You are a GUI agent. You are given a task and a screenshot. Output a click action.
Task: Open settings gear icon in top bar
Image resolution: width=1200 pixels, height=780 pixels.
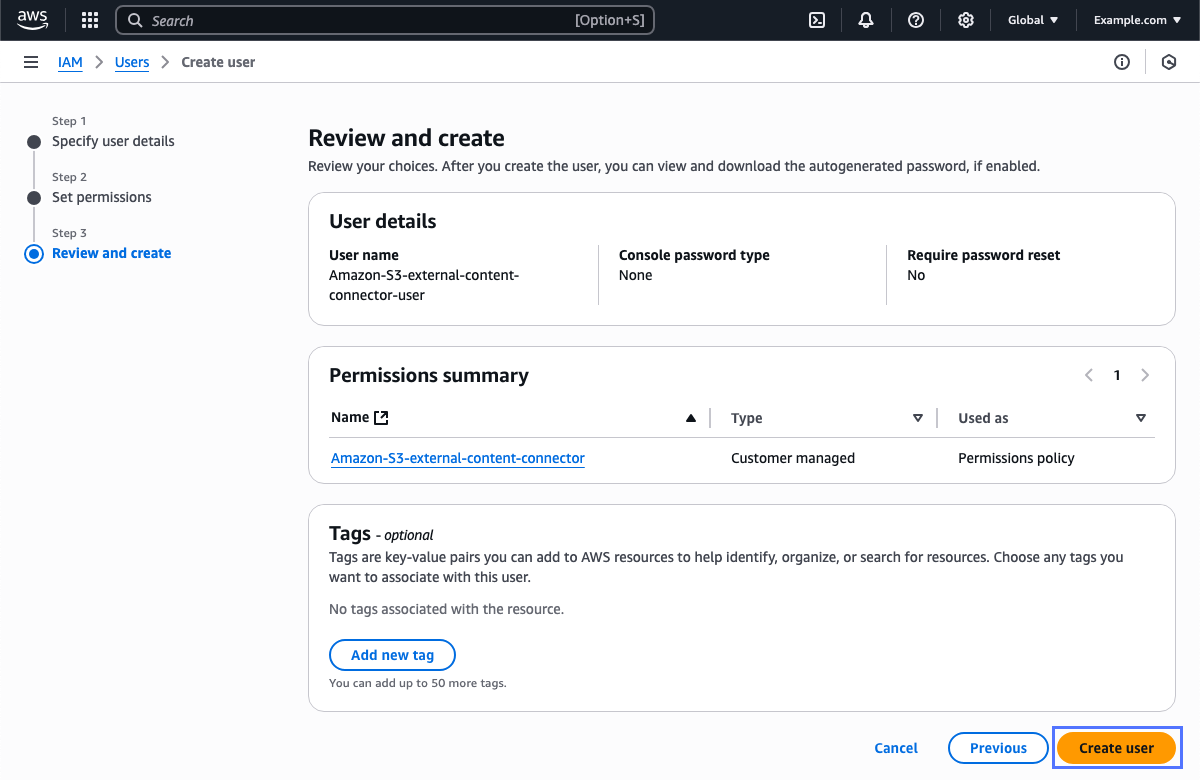tap(966, 20)
